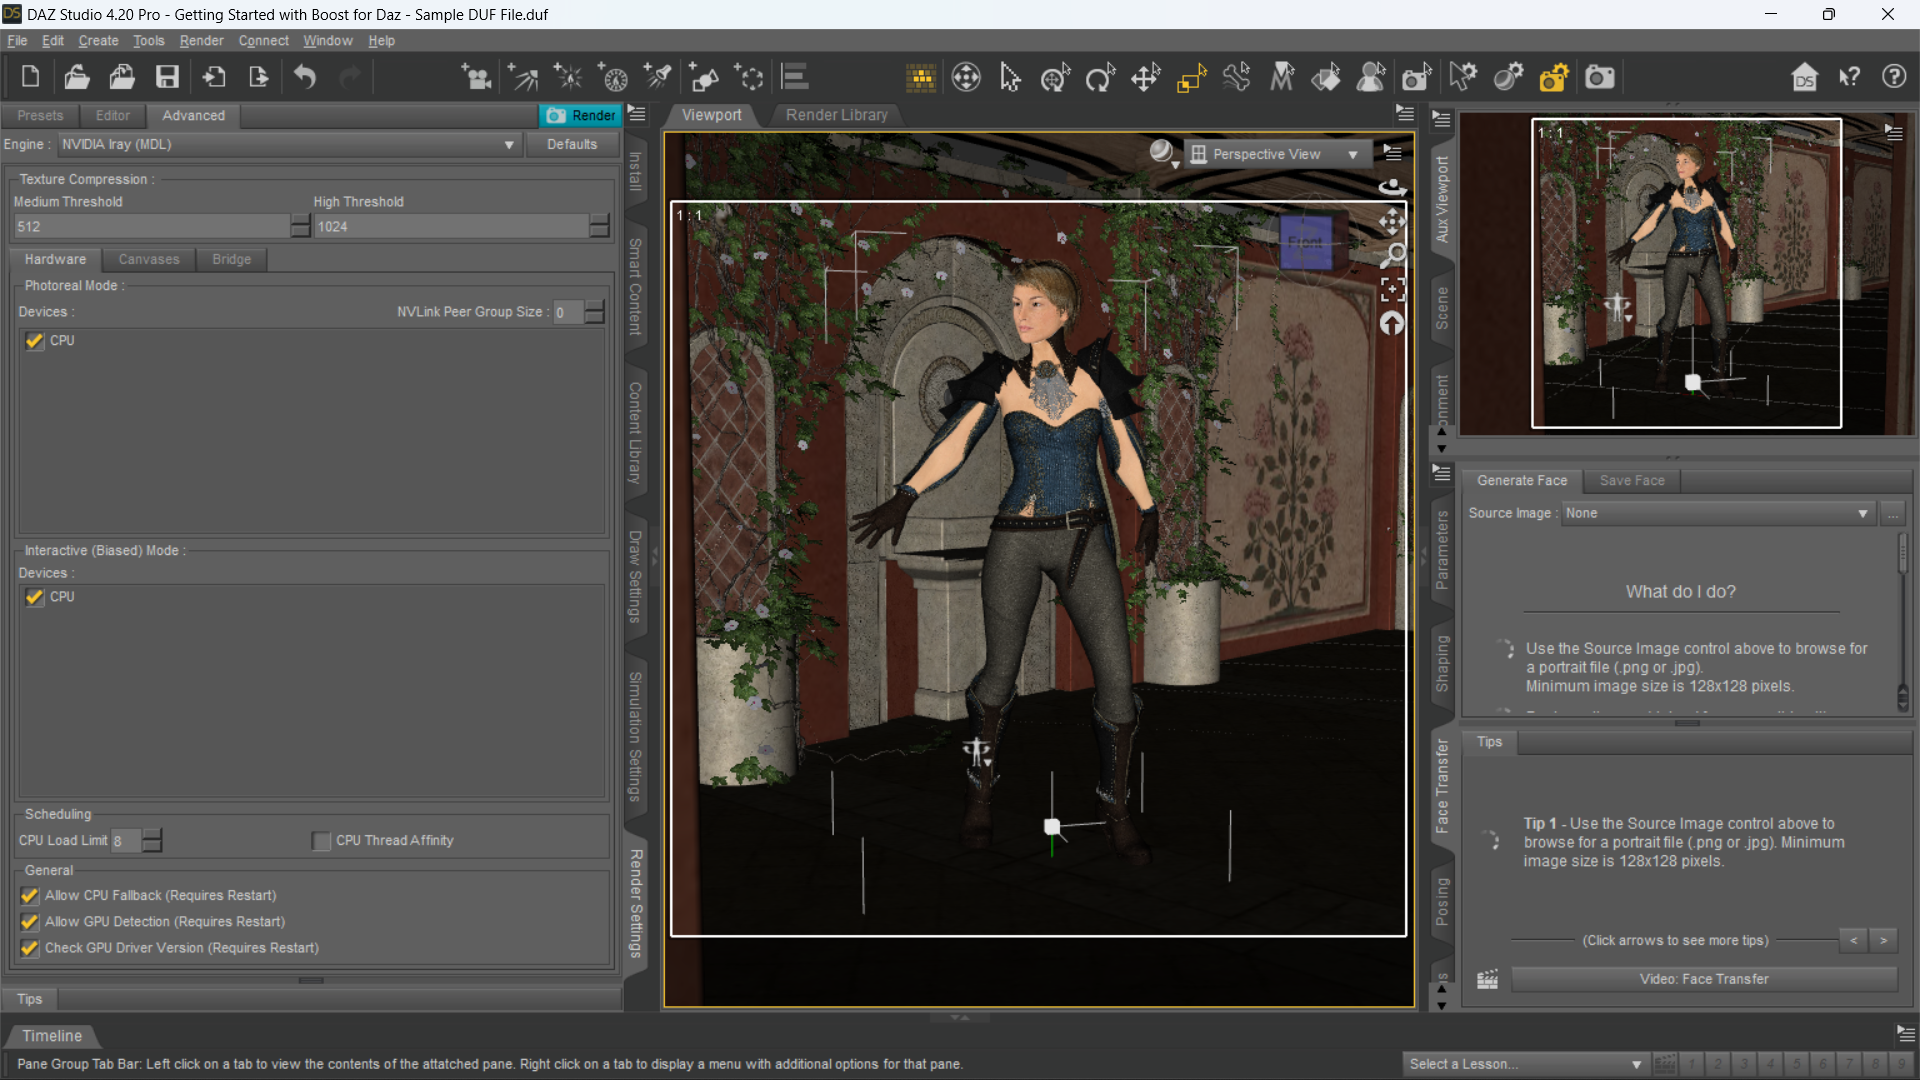Uncheck CPU under Photoreal Mode devices

point(35,341)
